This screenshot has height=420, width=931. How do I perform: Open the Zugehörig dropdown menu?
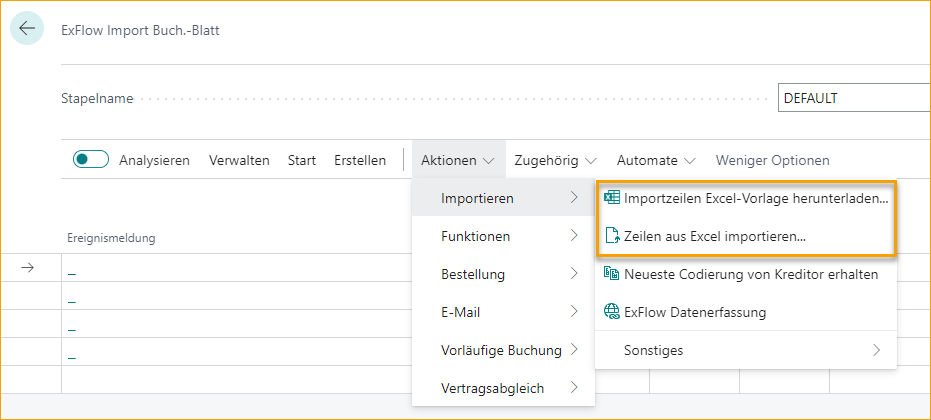[555, 160]
